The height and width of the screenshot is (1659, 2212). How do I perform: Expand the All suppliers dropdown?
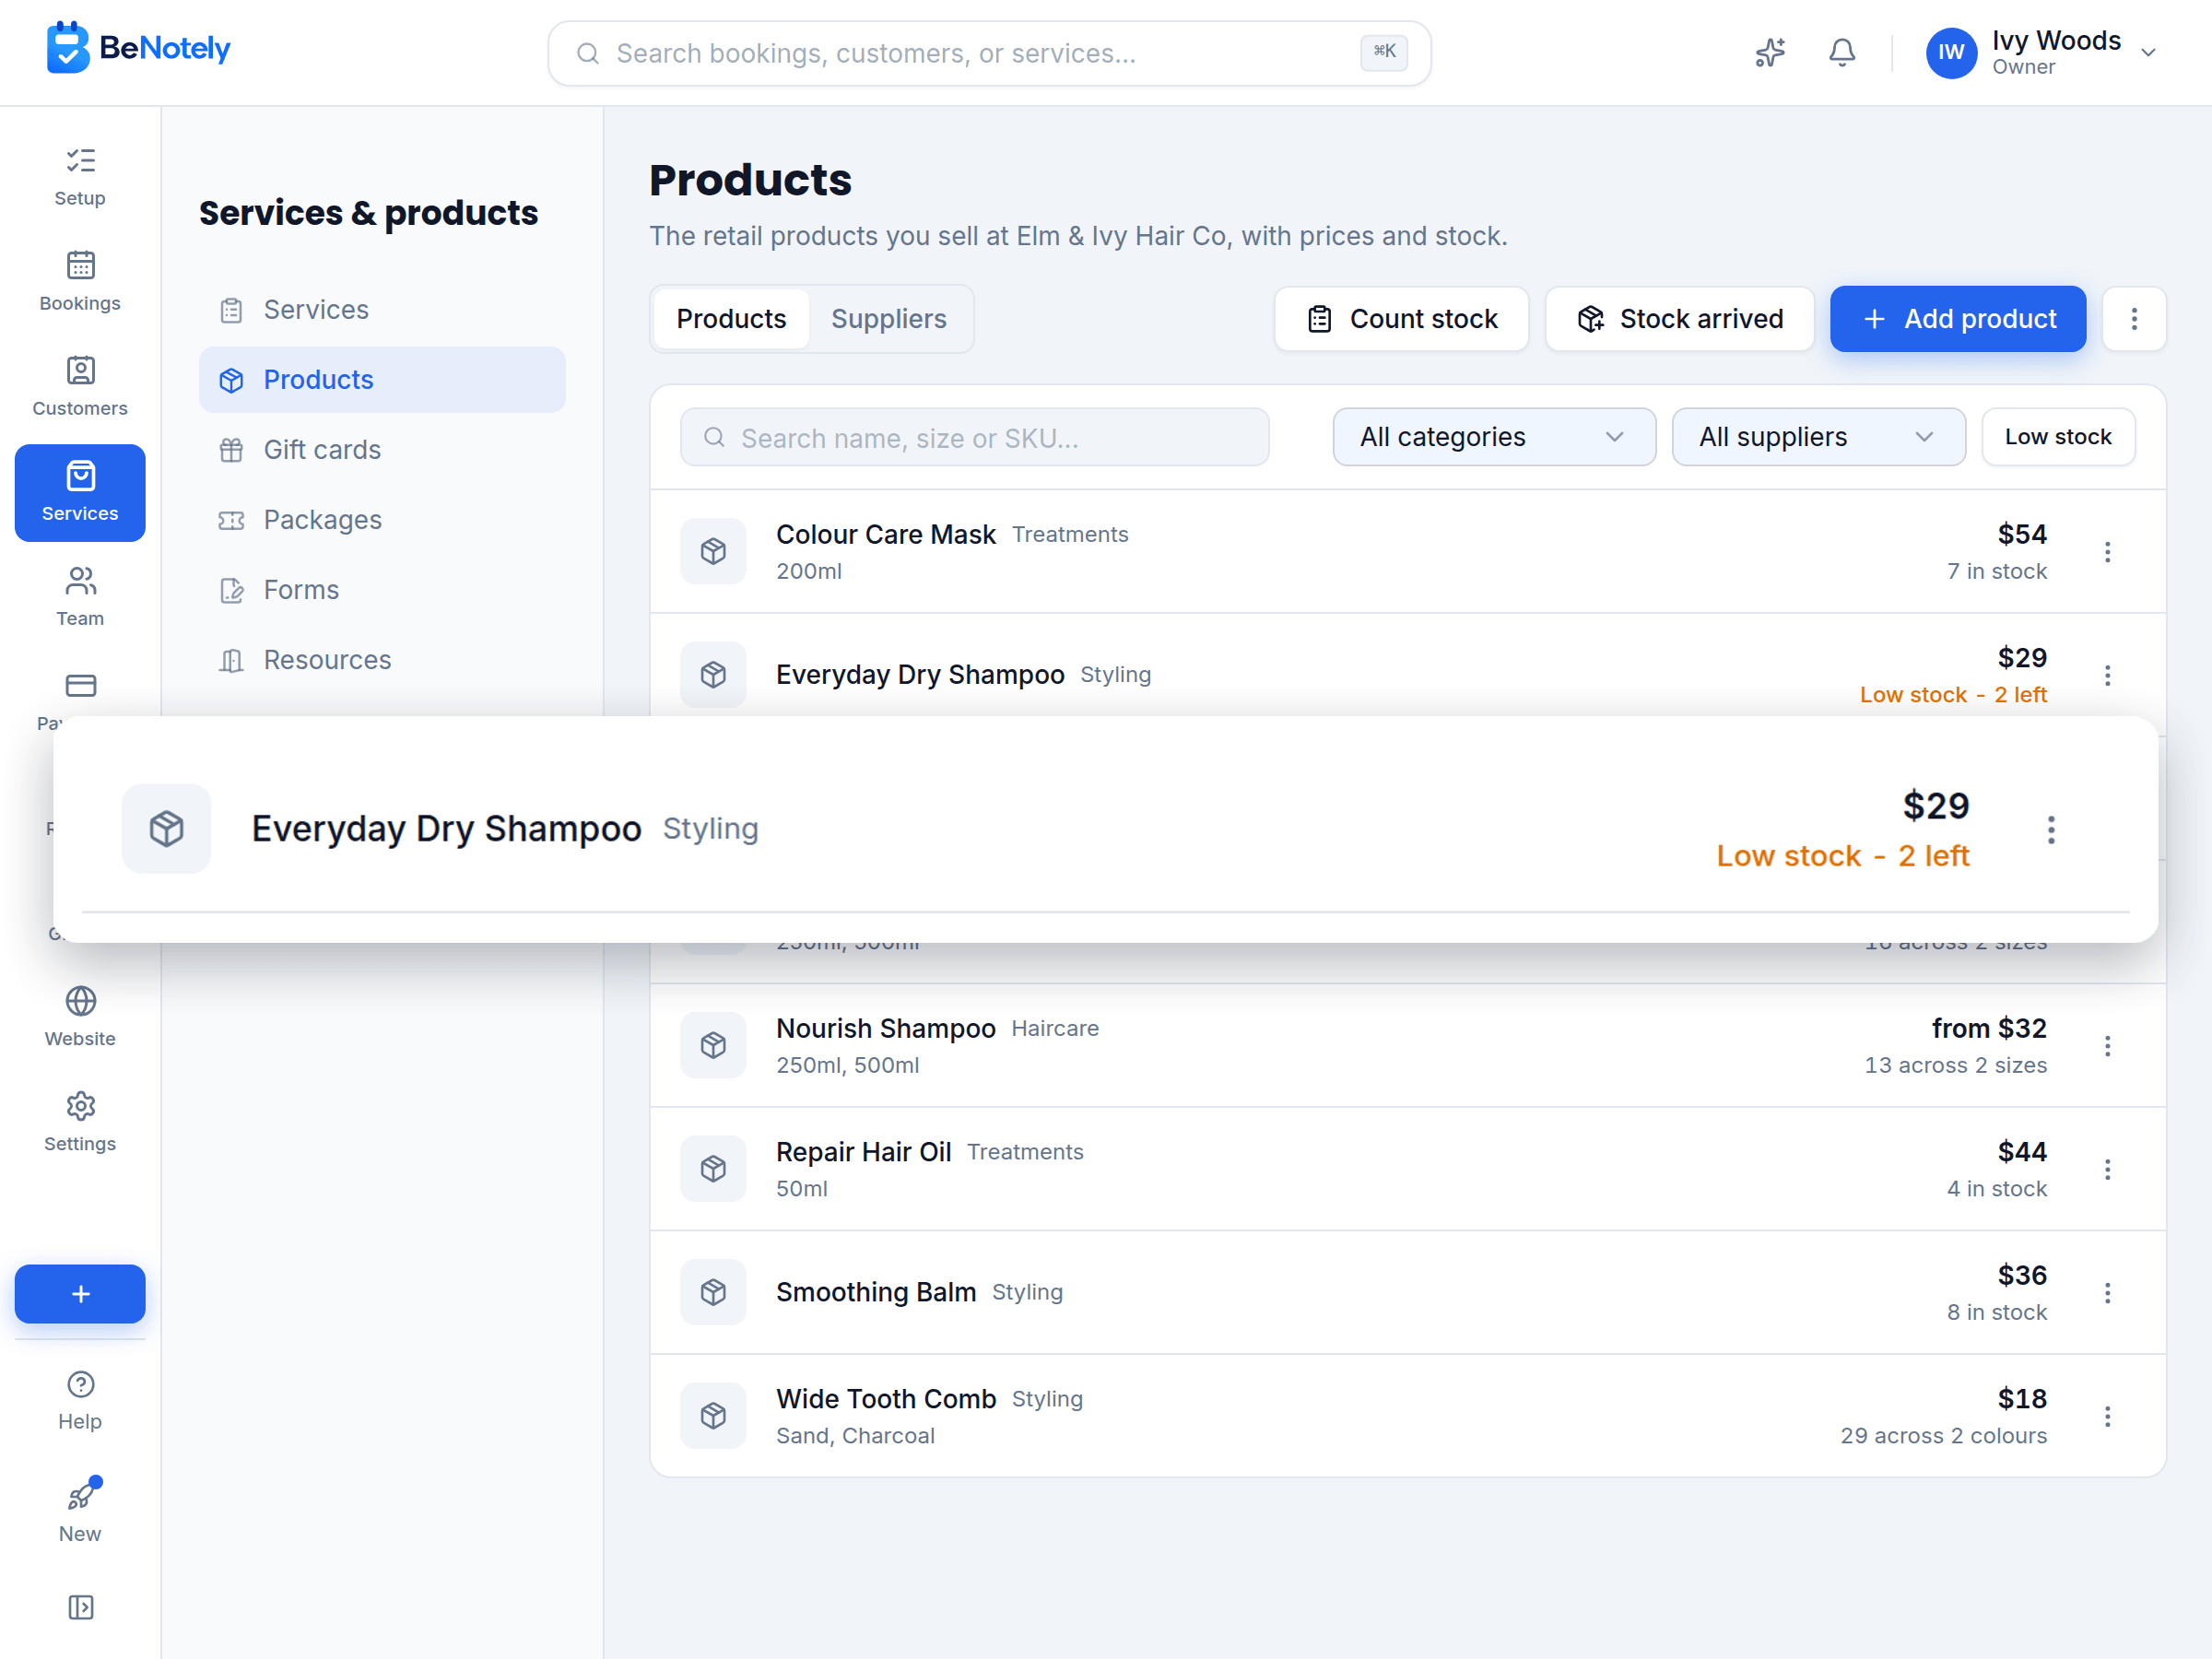point(1818,437)
